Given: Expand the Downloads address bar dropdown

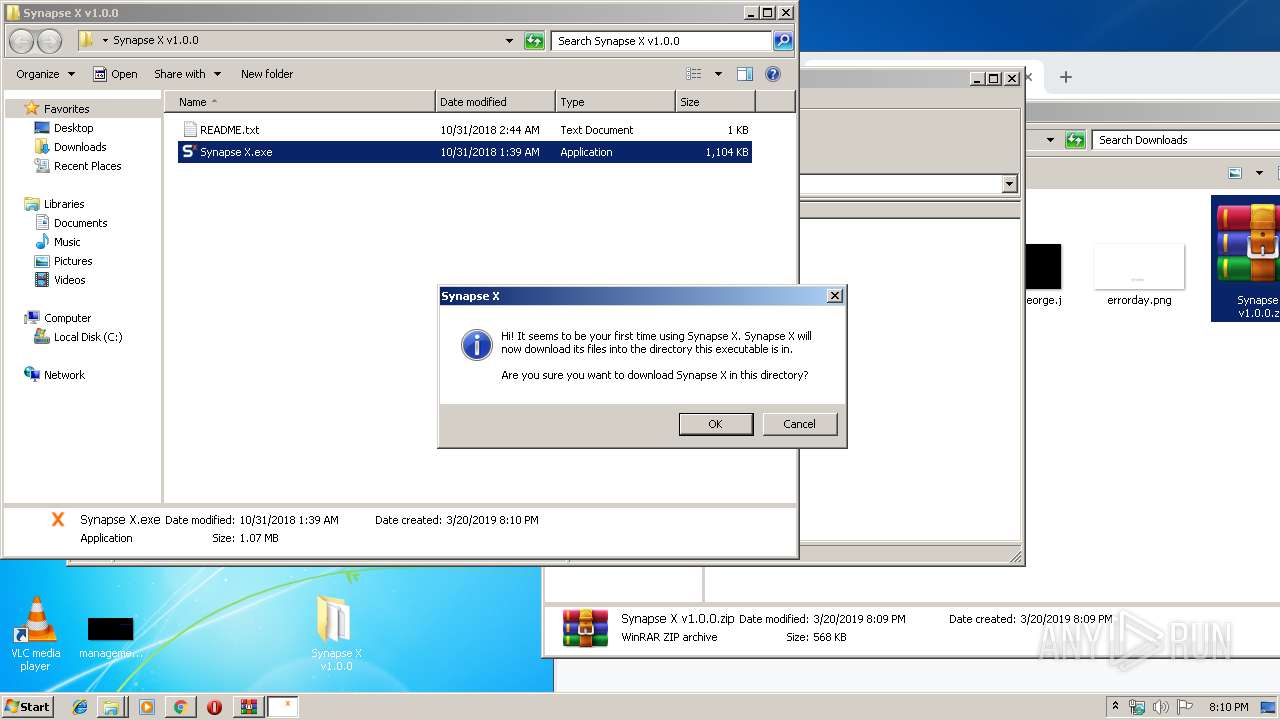Looking at the screenshot, I should point(1050,140).
